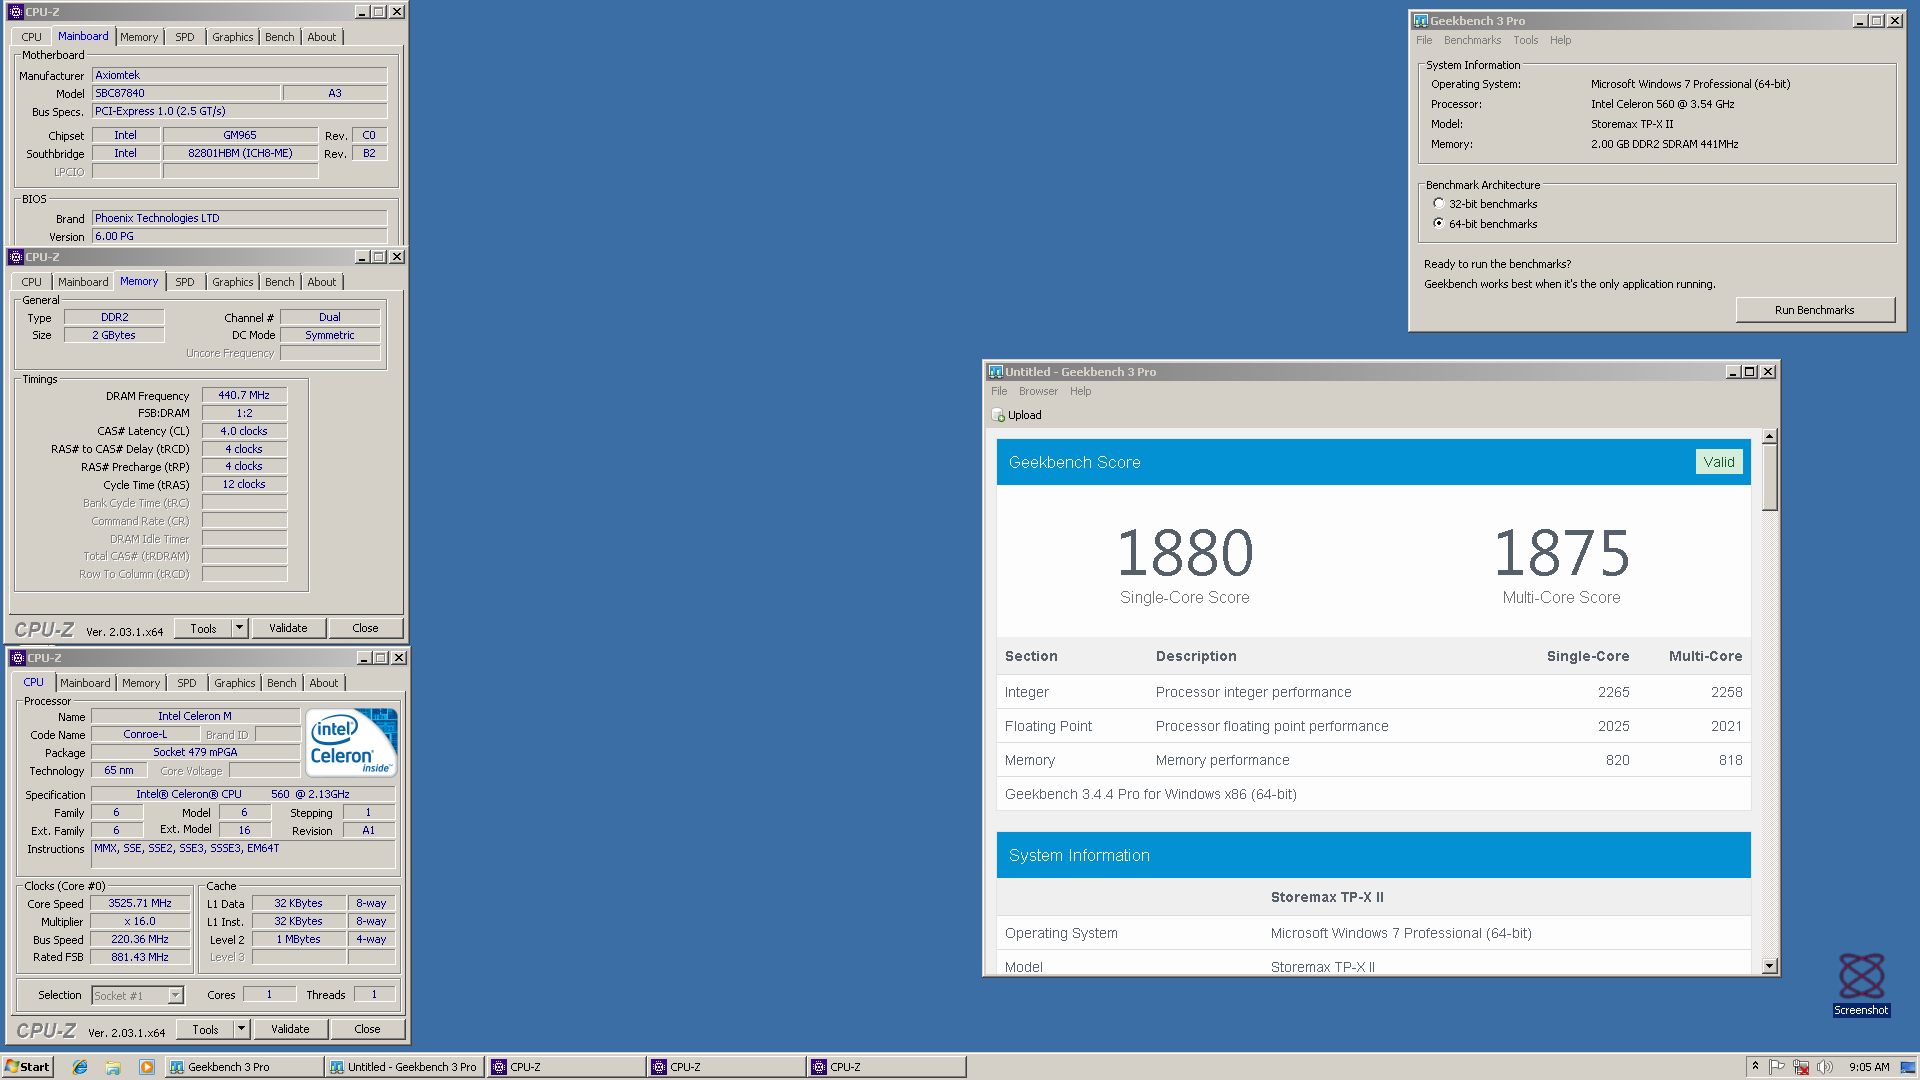The image size is (1920, 1080).
Task: Open About tab in Mainboard CPU-Z window
Action: pyautogui.click(x=321, y=37)
